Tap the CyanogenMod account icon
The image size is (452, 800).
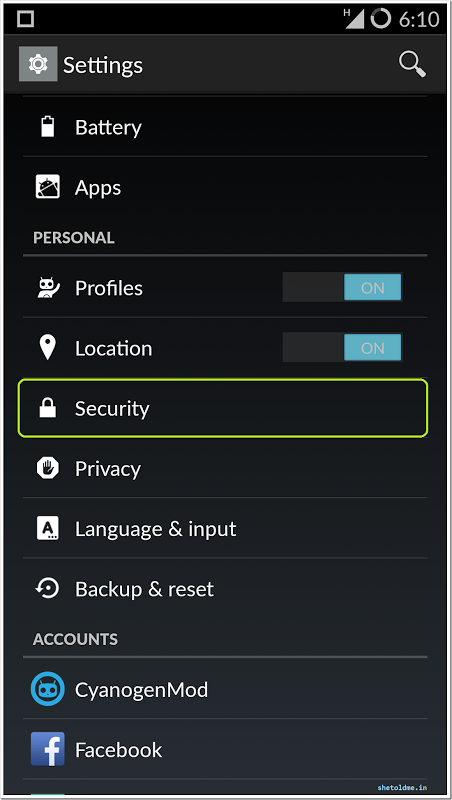(x=47, y=689)
